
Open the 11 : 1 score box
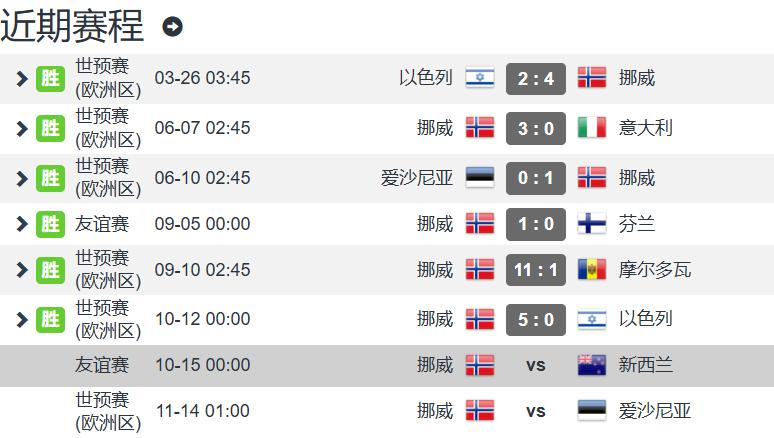(x=536, y=270)
